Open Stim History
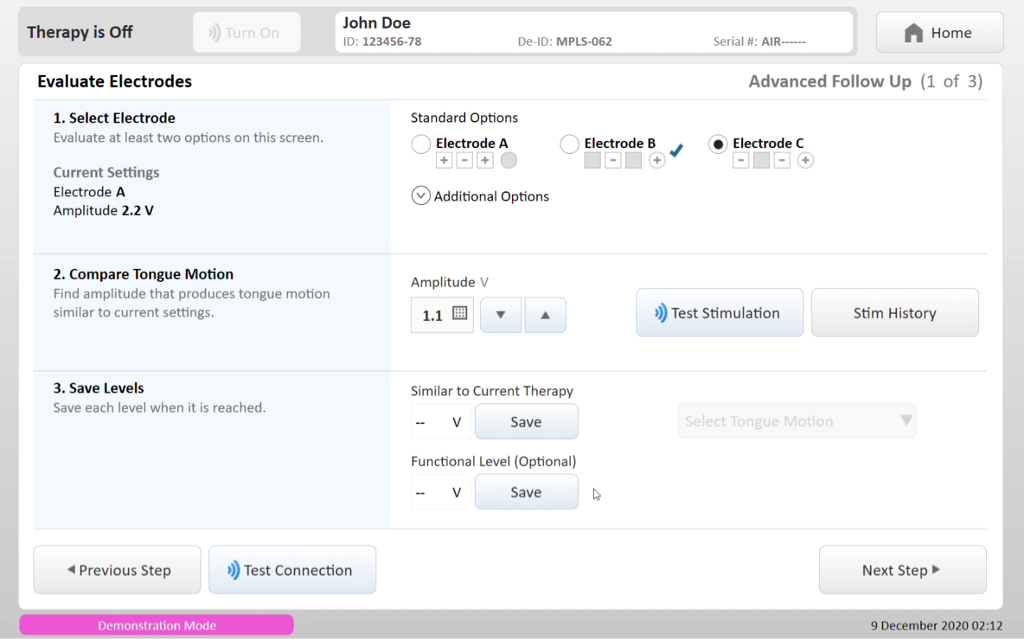This screenshot has height=639, width=1024. [x=895, y=313]
